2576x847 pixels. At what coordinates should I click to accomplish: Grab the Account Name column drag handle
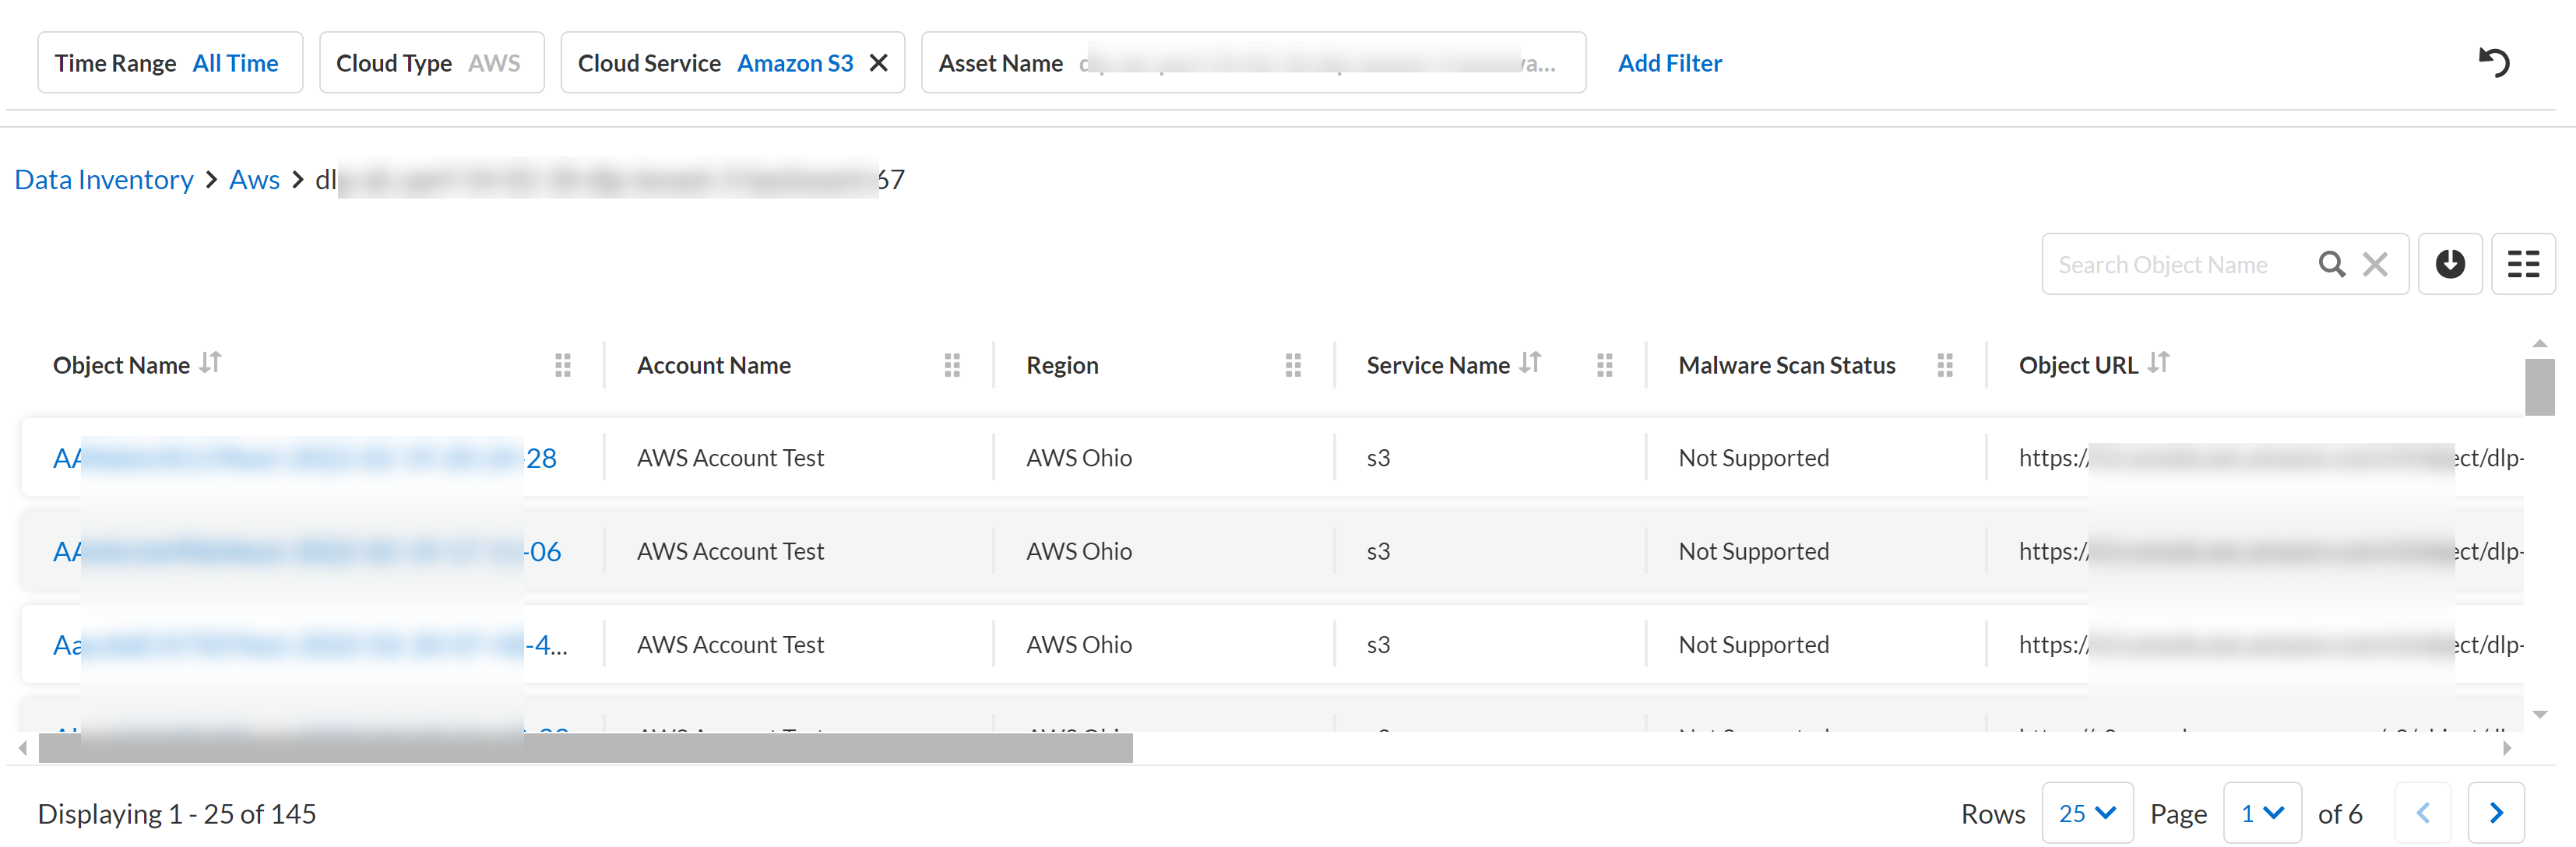coord(952,365)
